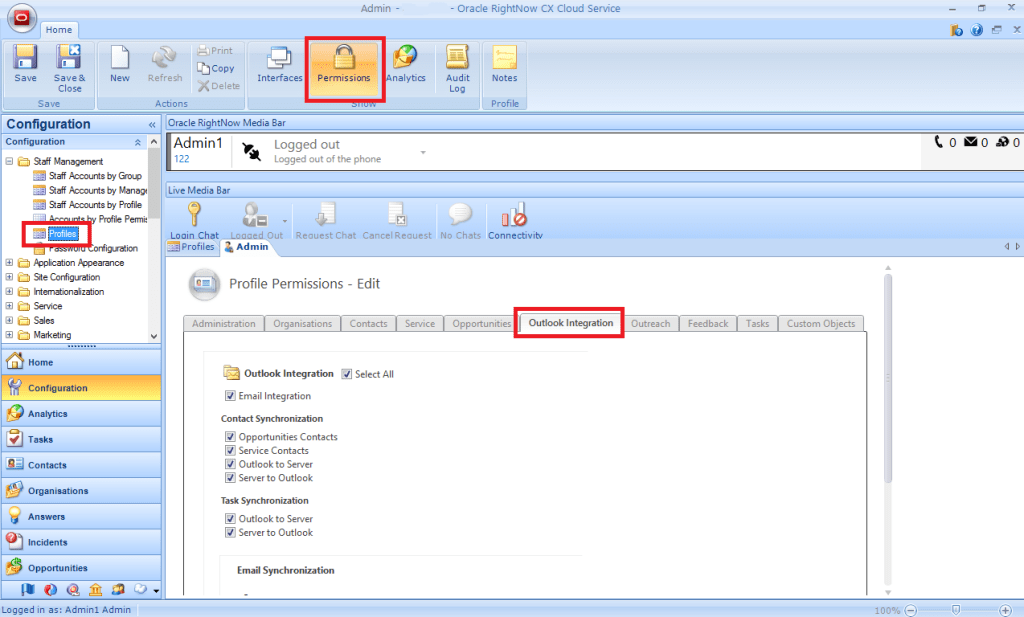
Task: Collapse the Staff Management tree folder
Action: coord(10,161)
